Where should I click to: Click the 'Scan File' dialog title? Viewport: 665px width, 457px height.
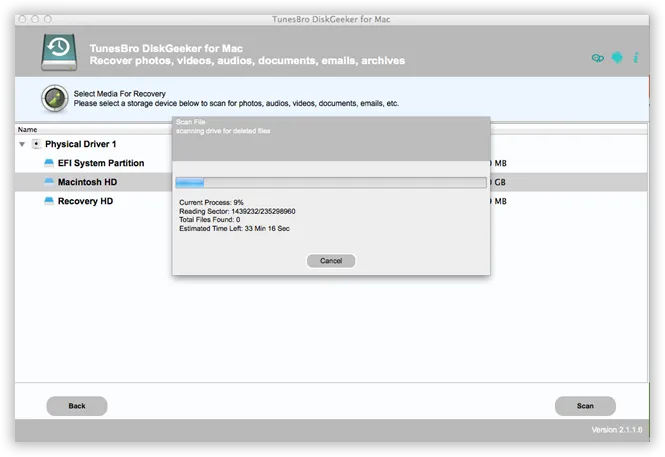[x=190, y=122]
